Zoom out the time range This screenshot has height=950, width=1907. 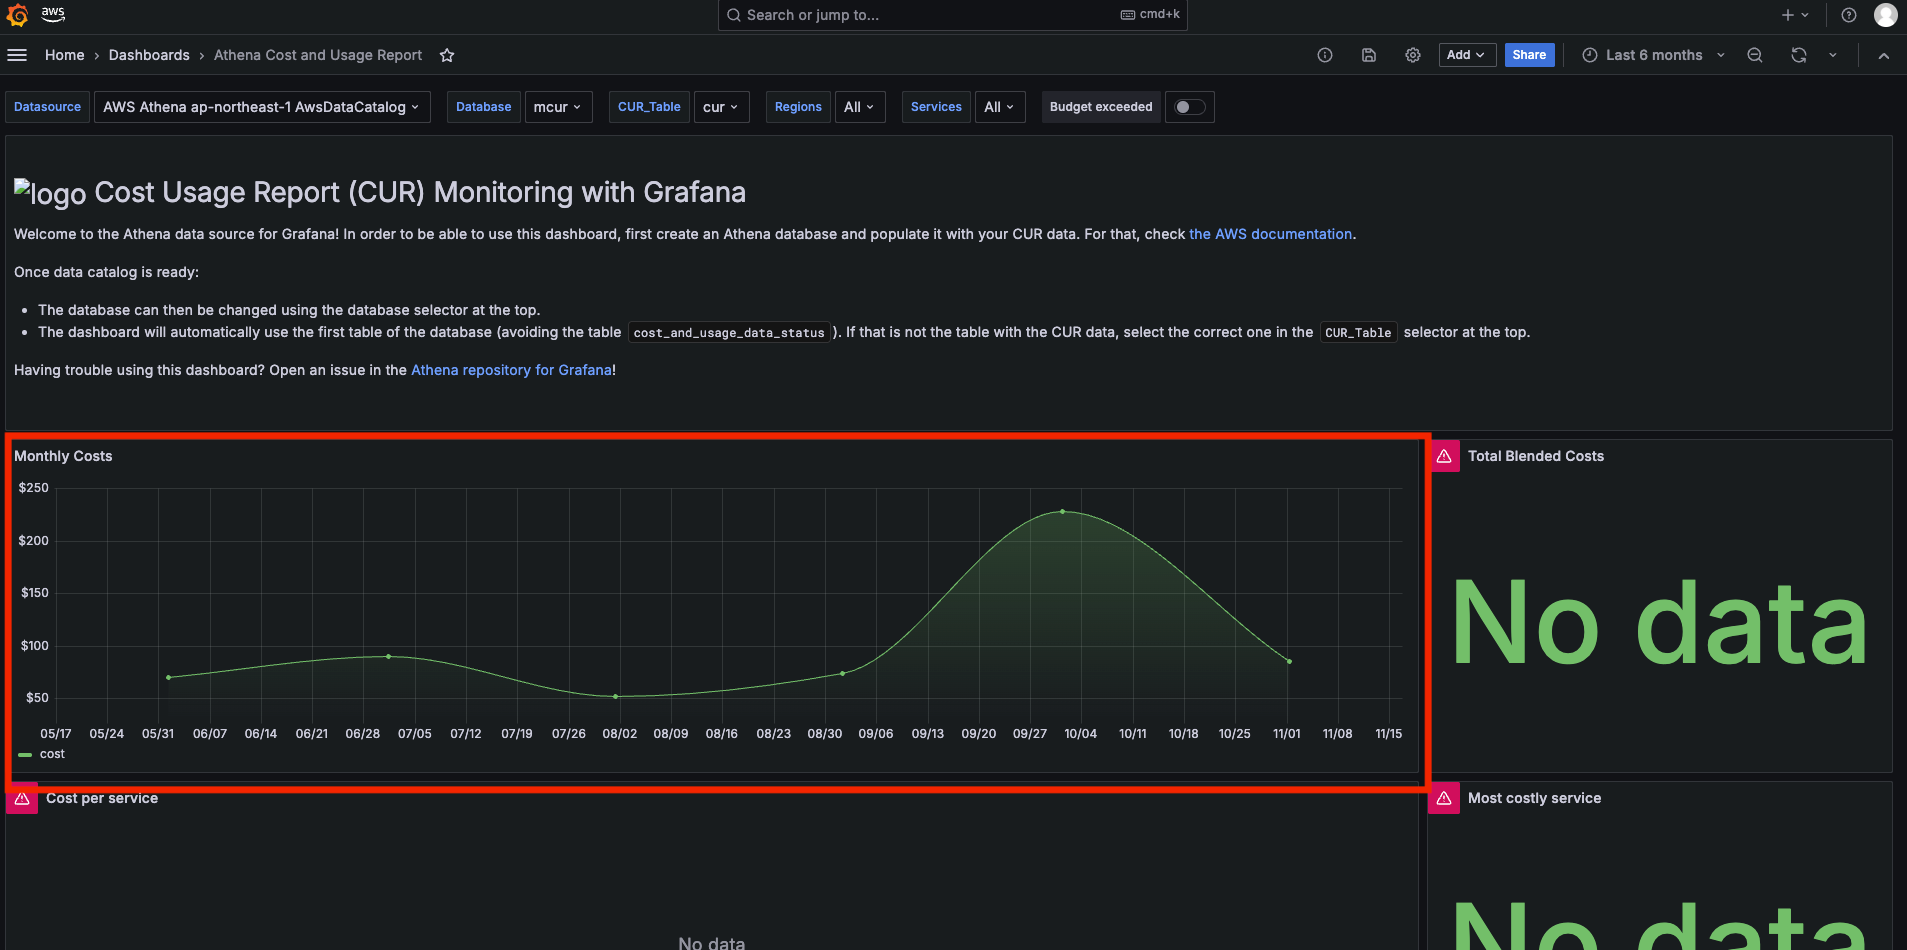pos(1754,55)
